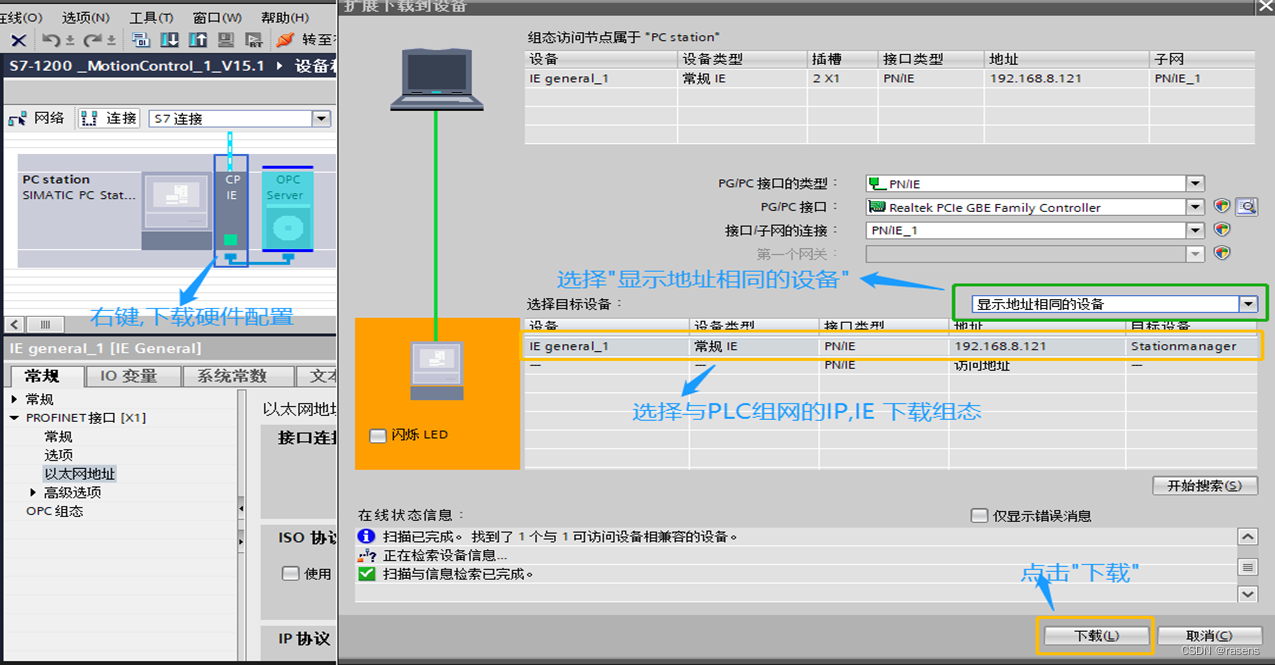
Task: Select 选项 under PROFINET 接口
Action: tap(58, 455)
